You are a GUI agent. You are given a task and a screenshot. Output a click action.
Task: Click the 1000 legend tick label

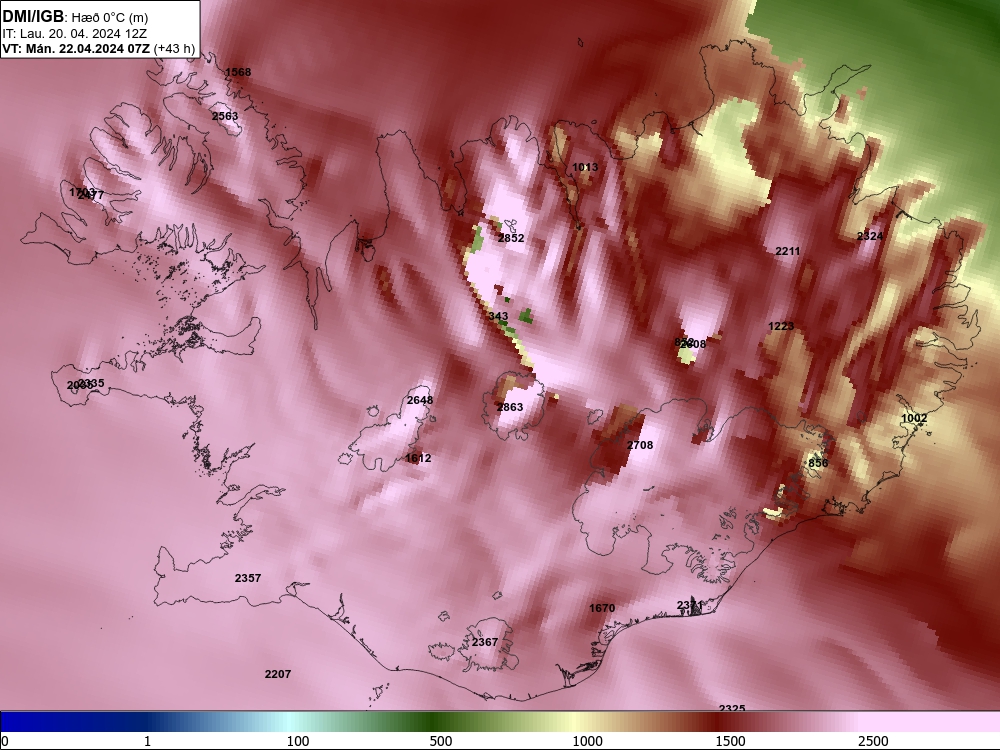[587, 741]
